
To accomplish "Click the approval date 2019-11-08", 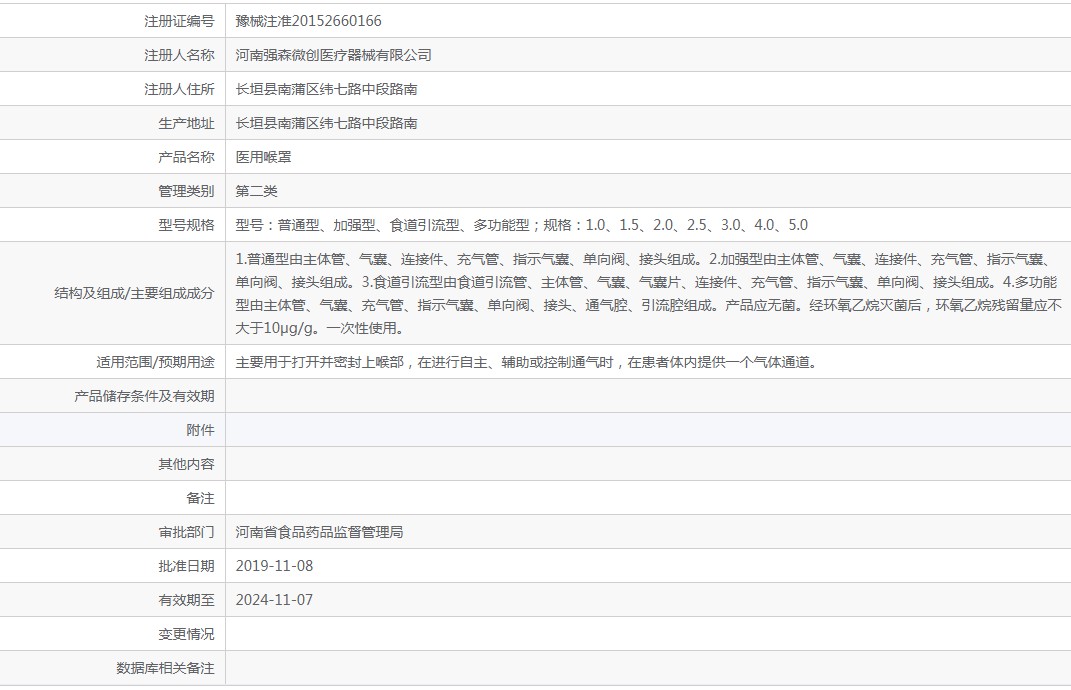I will point(274,566).
